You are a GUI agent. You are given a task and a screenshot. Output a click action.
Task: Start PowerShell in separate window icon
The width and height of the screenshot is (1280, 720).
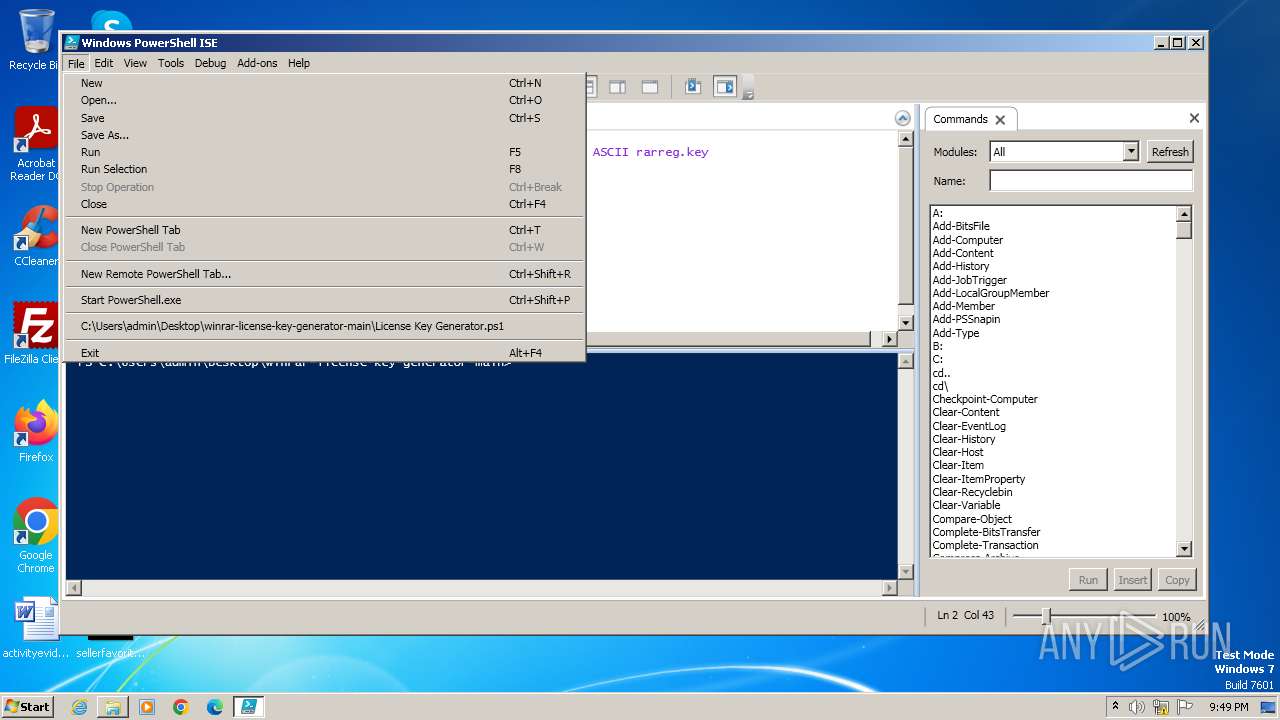pyautogui.click(x=693, y=88)
